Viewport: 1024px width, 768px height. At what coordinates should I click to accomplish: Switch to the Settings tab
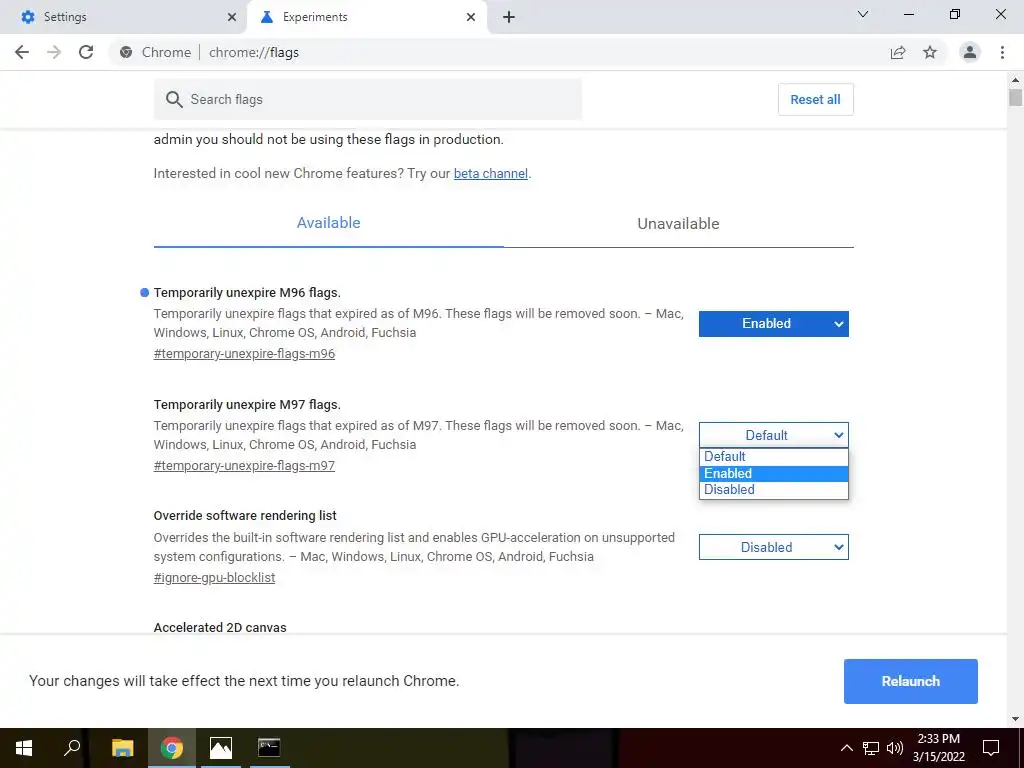[x=123, y=17]
